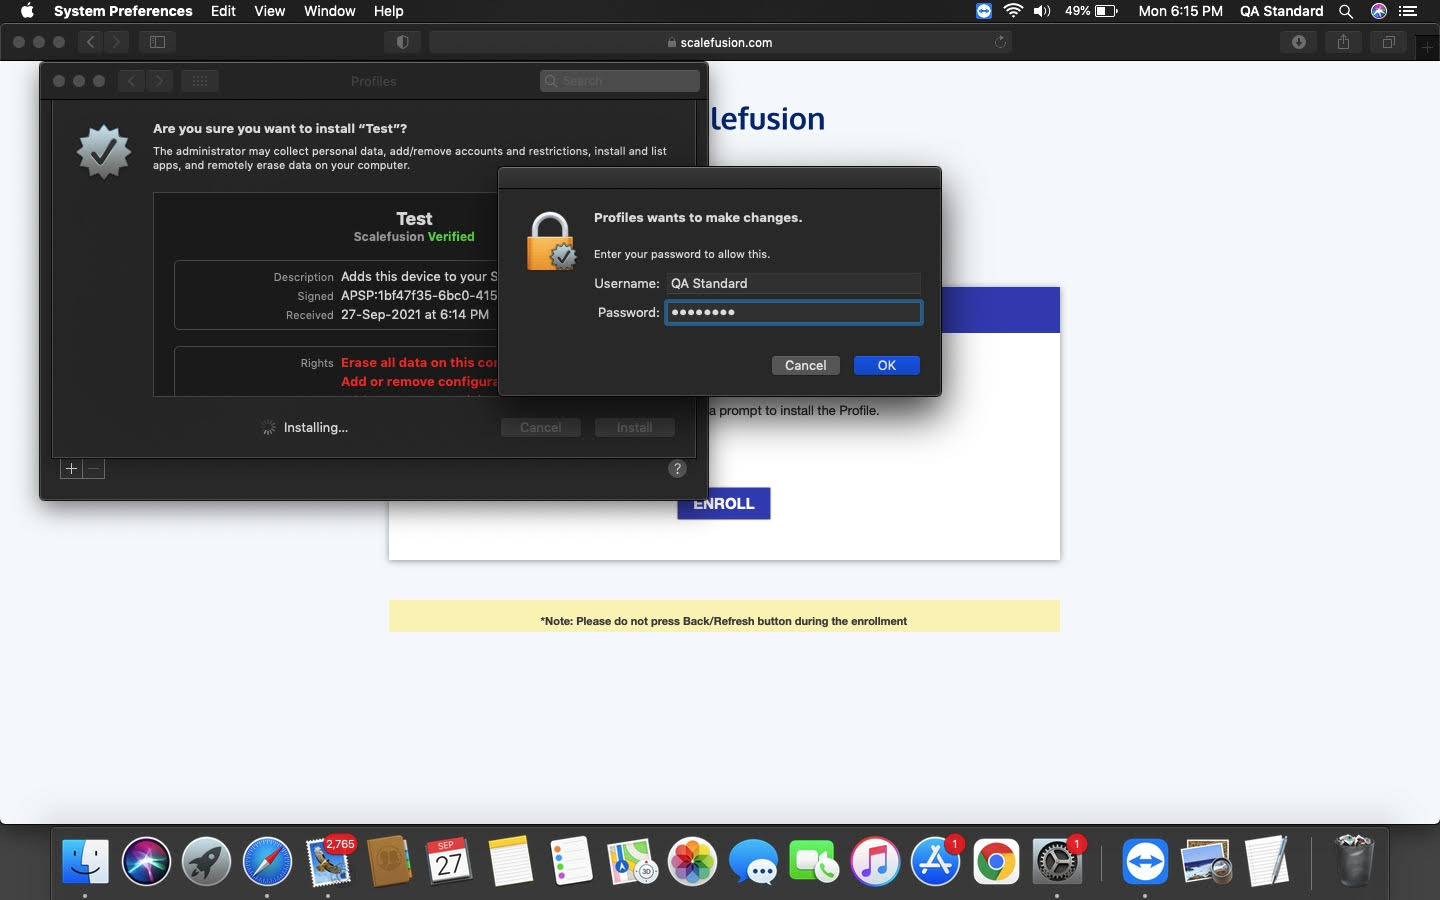Click Safari forward button
1440x900 pixels.
coord(117,42)
